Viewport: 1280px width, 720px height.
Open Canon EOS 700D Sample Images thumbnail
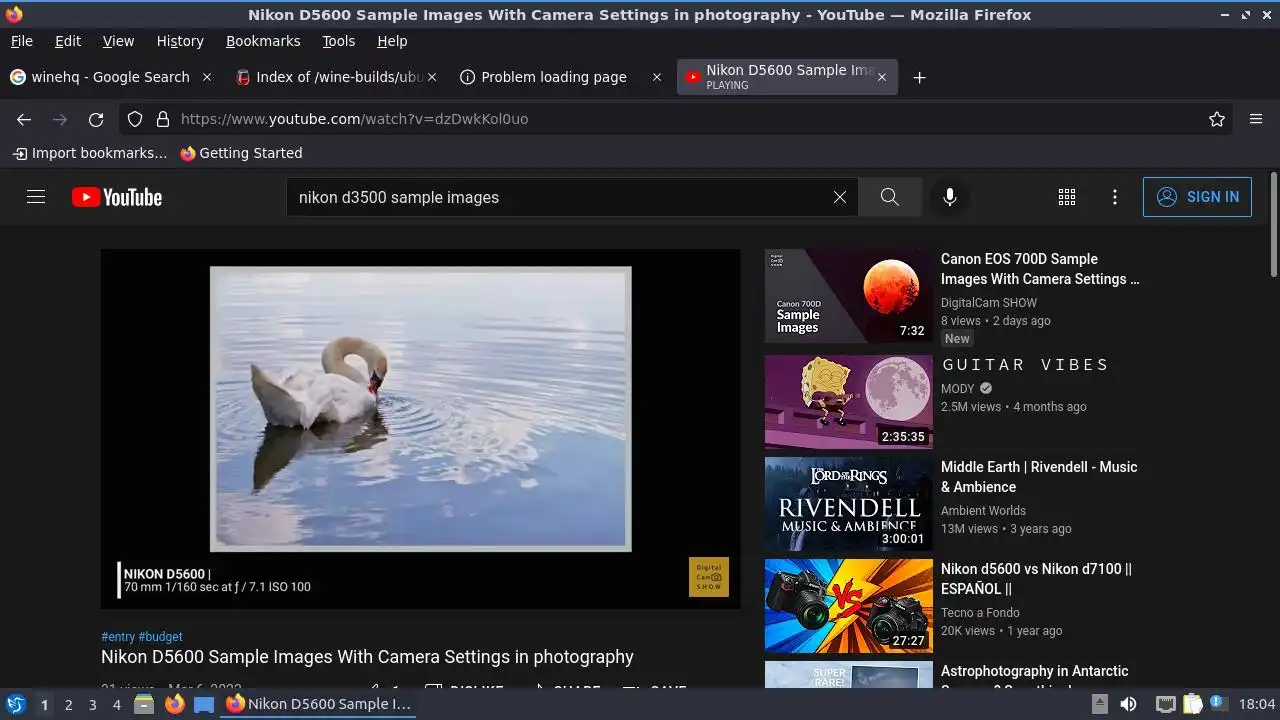[849, 296]
